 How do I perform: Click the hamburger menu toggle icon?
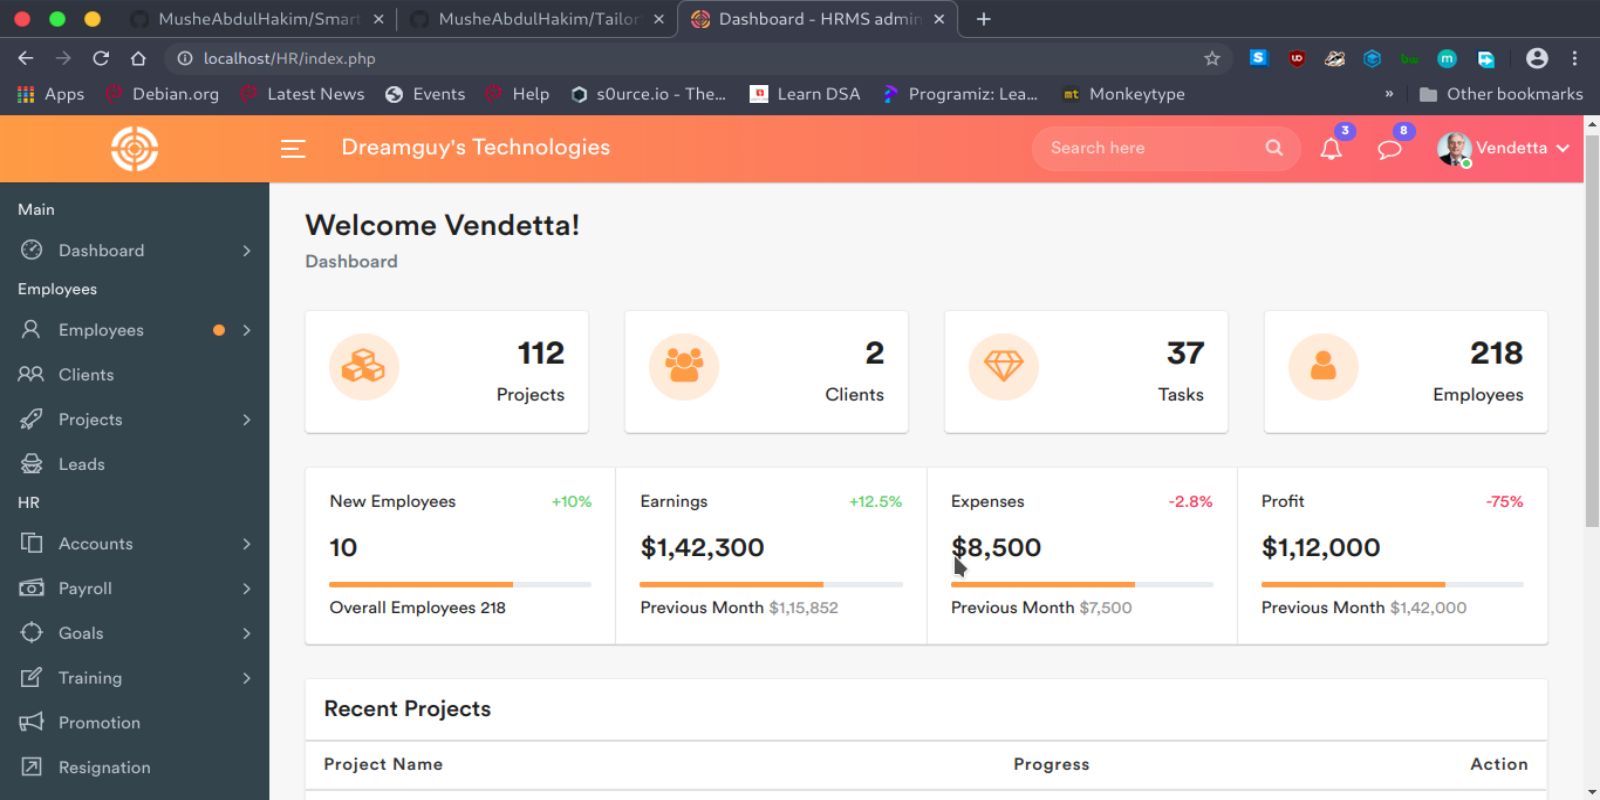pos(293,149)
